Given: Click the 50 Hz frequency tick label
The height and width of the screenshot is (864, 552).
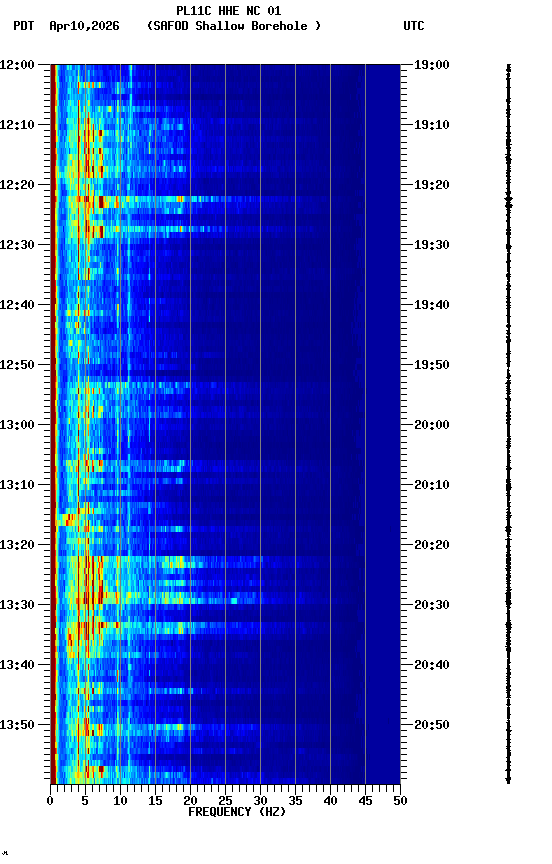Looking at the screenshot, I should point(401,801).
